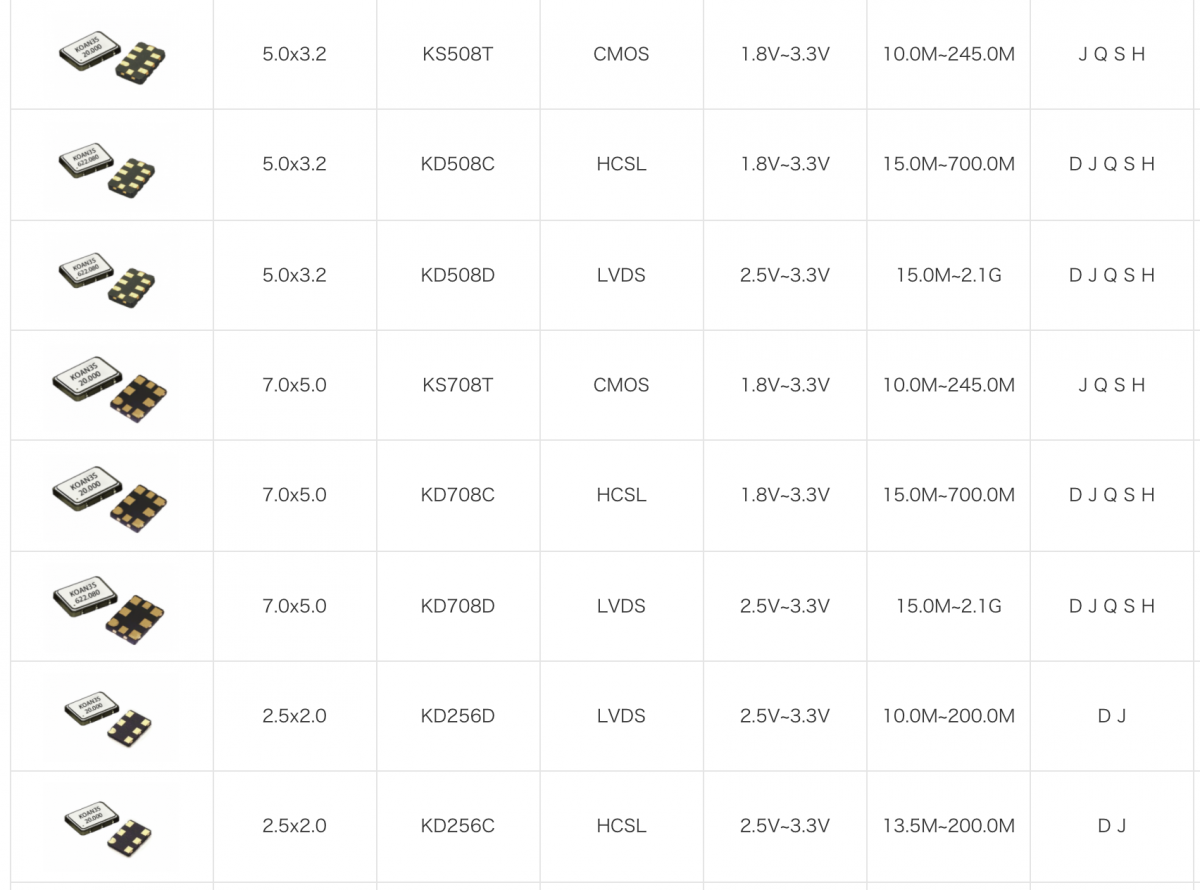Open the KD508C model link
The height and width of the screenshot is (890, 1200).
(x=457, y=164)
